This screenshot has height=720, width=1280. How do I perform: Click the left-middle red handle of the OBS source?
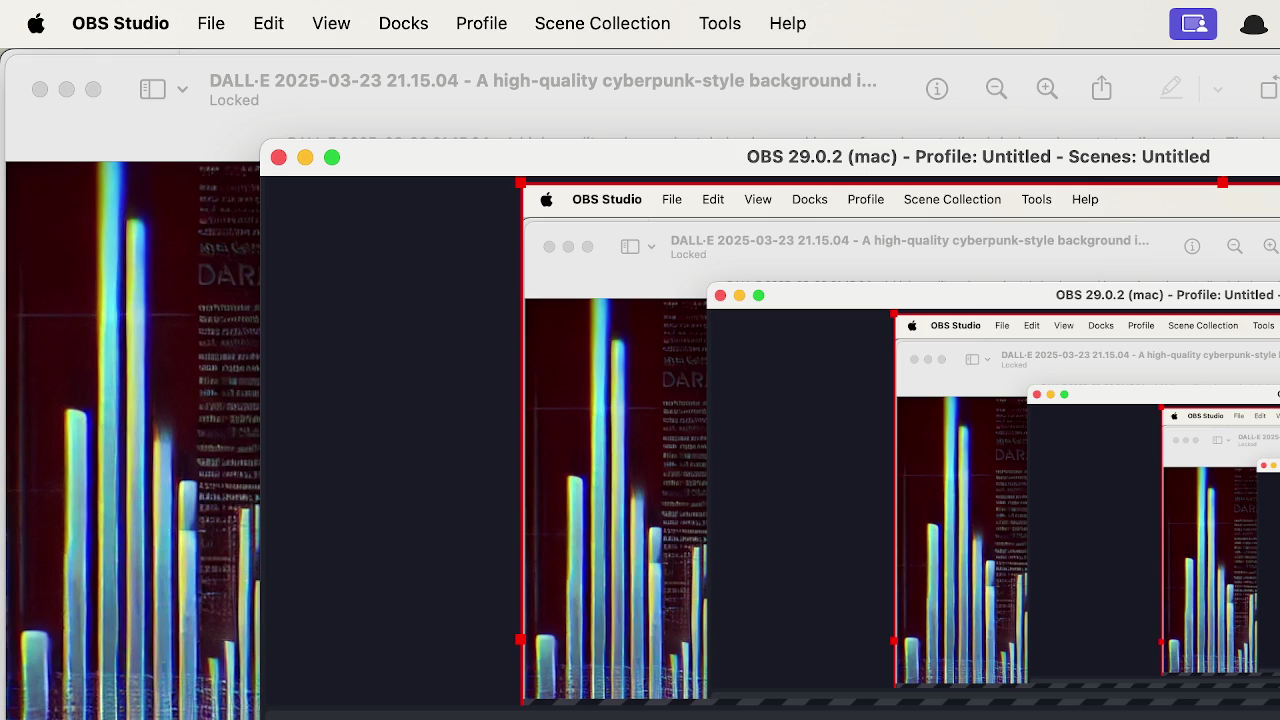coord(520,640)
